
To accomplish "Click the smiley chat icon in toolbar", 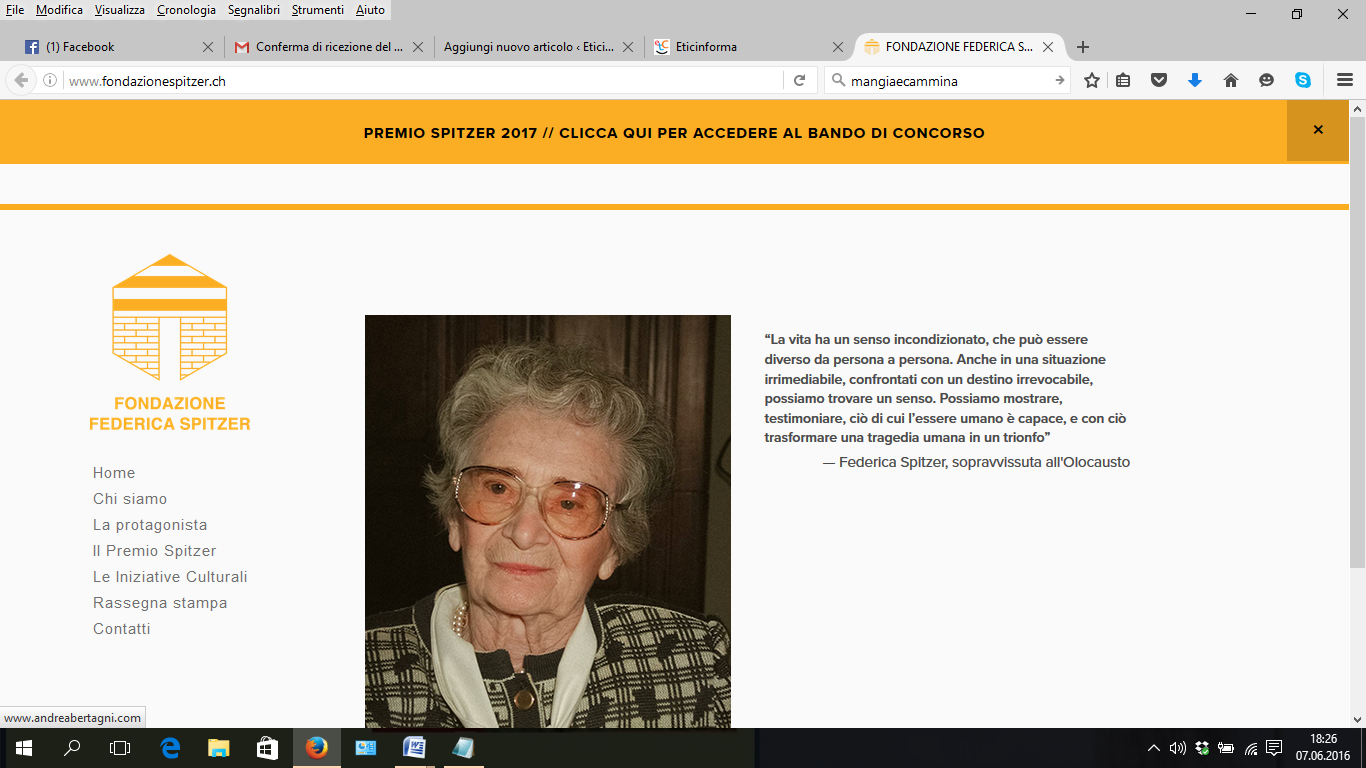I will pos(1267,81).
